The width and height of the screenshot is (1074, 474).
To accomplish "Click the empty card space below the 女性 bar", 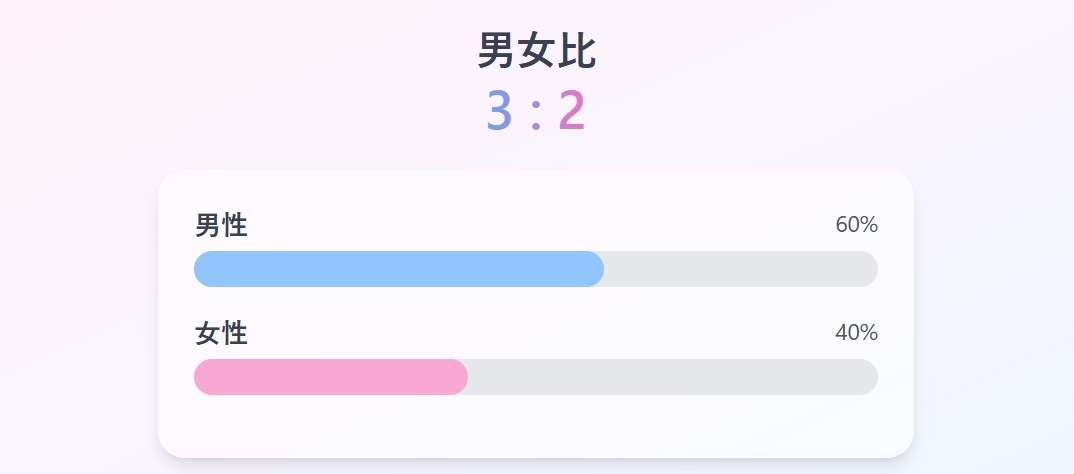I will [536, 426].
